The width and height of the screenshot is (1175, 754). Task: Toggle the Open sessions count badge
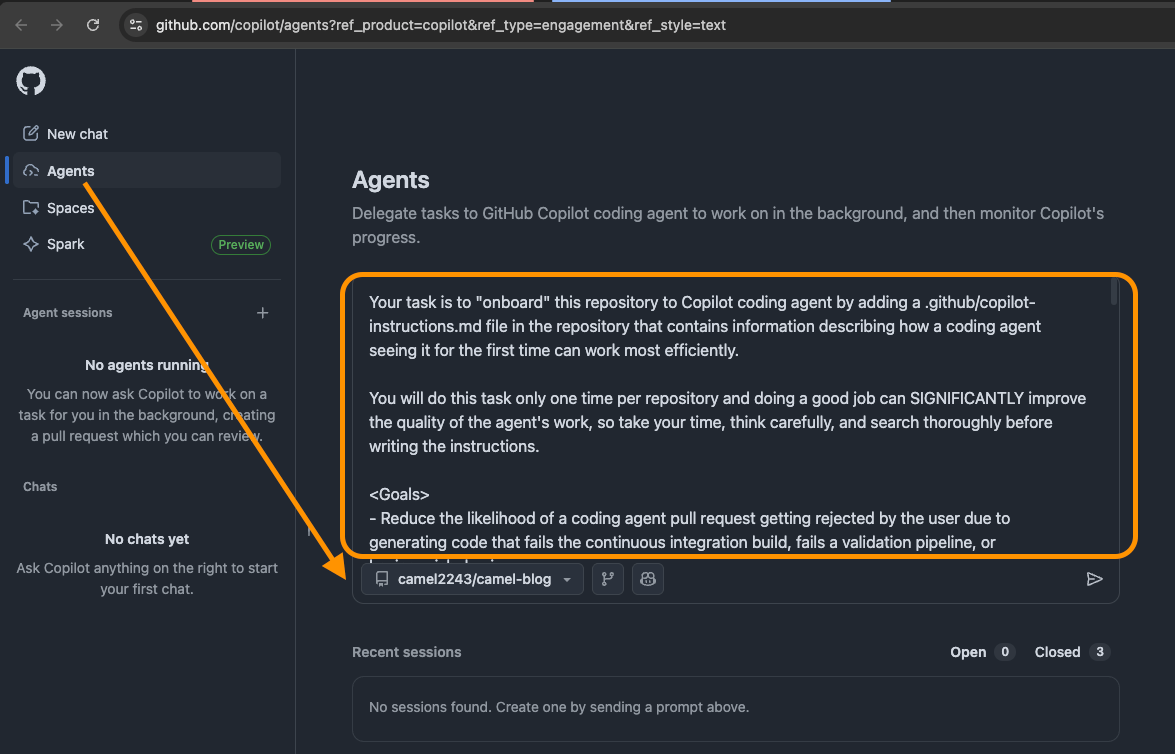coord(1005,651)
